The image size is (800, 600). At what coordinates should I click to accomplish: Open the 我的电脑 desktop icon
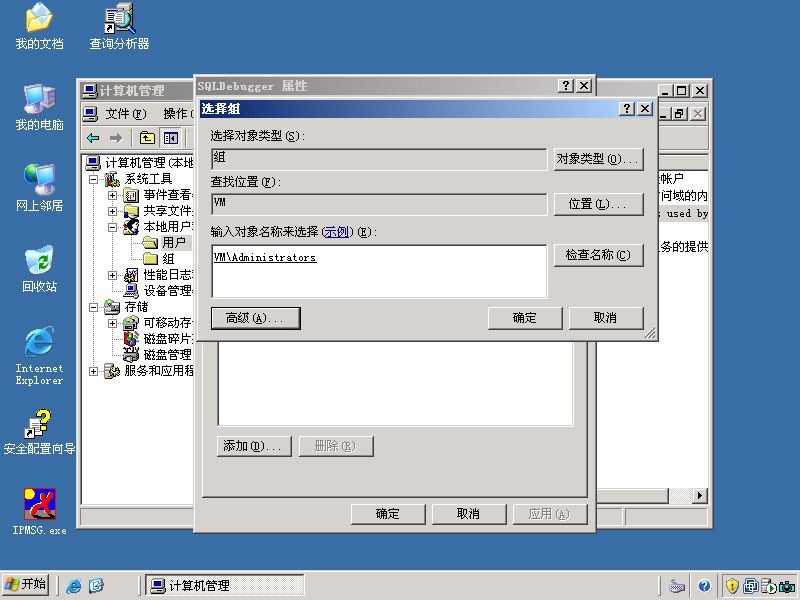coord(39,107)
